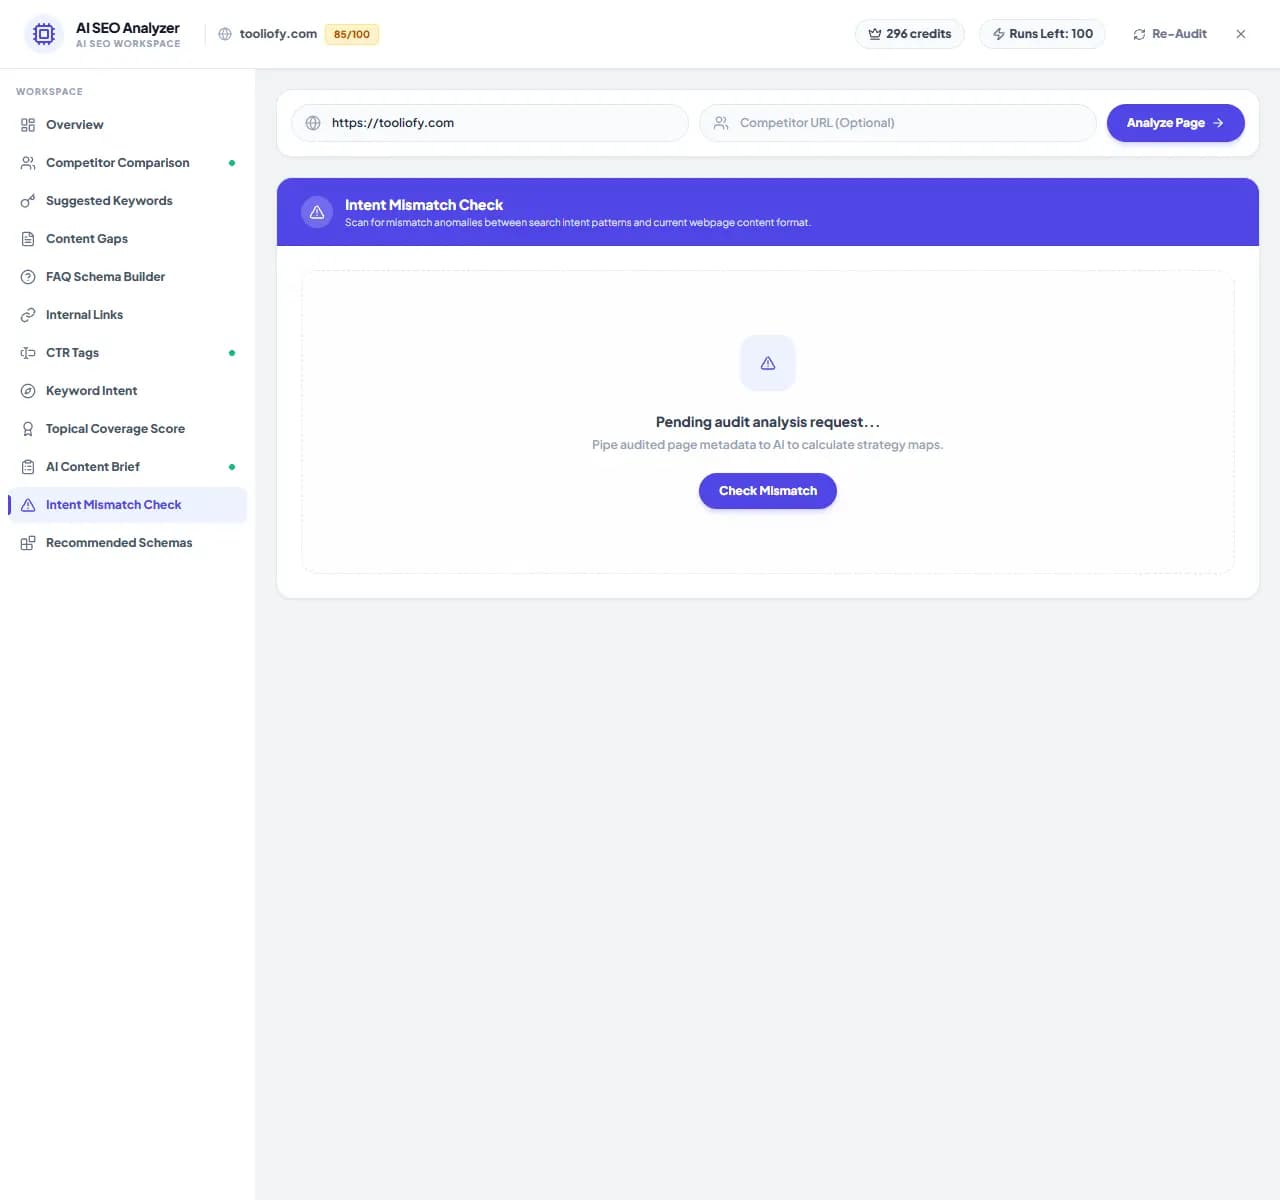Open AI Content Brief
Viewport: 1280px width, 1200px height.
(127, 467)
